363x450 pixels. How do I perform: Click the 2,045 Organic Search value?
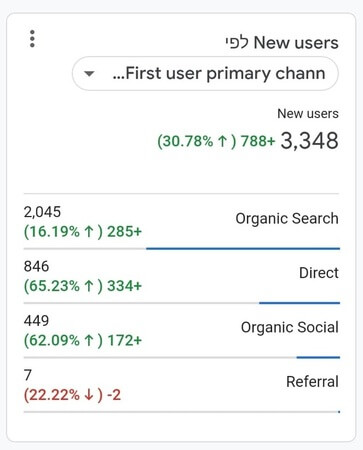coord(42,212)
